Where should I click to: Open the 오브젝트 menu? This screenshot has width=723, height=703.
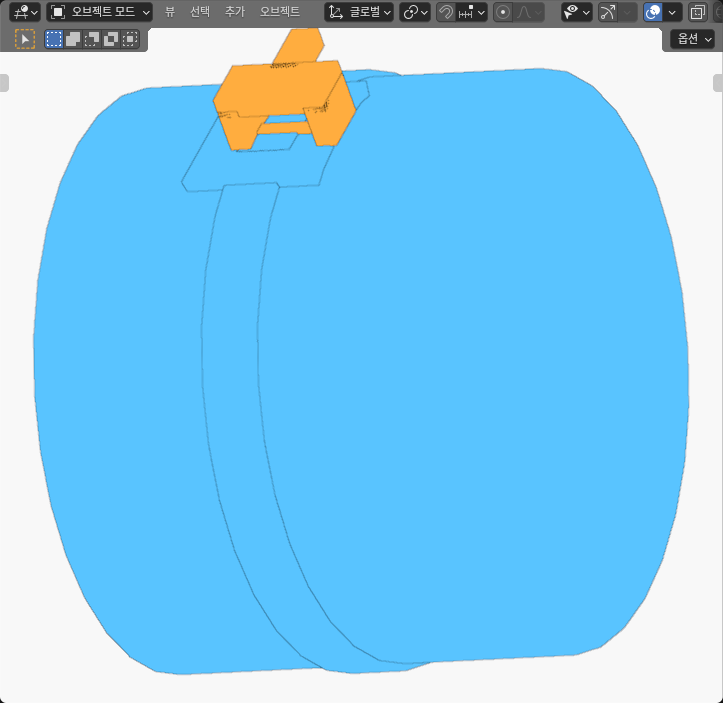point(279,12)
